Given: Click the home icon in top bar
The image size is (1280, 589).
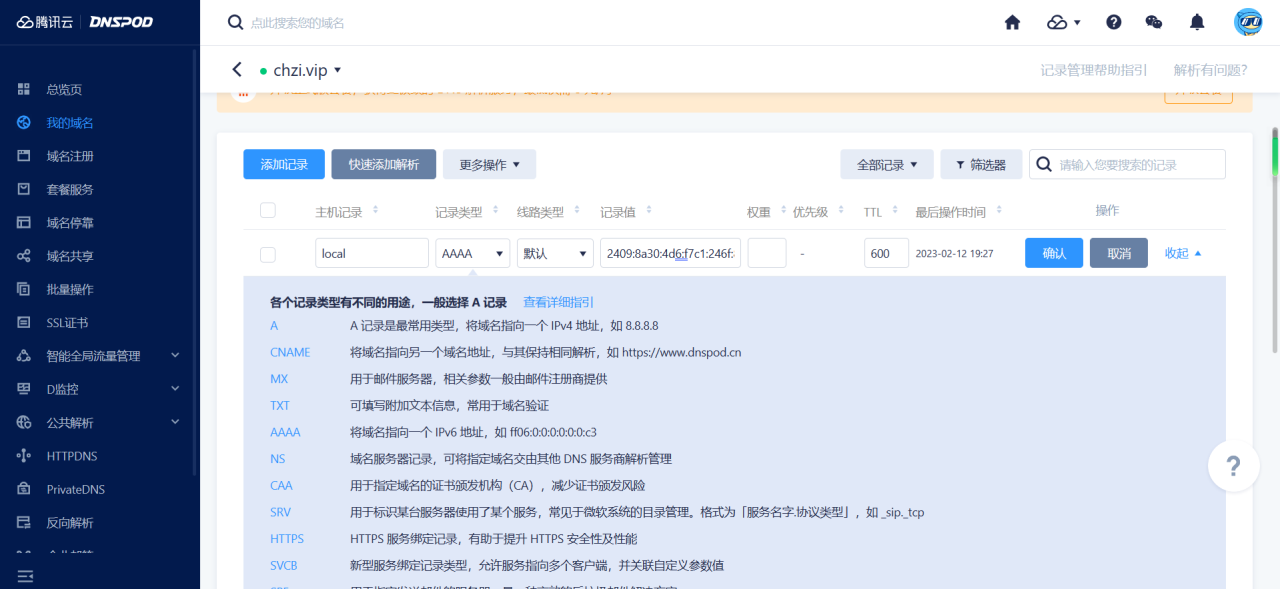Looking at the screenshot, I should point(1012,21).
